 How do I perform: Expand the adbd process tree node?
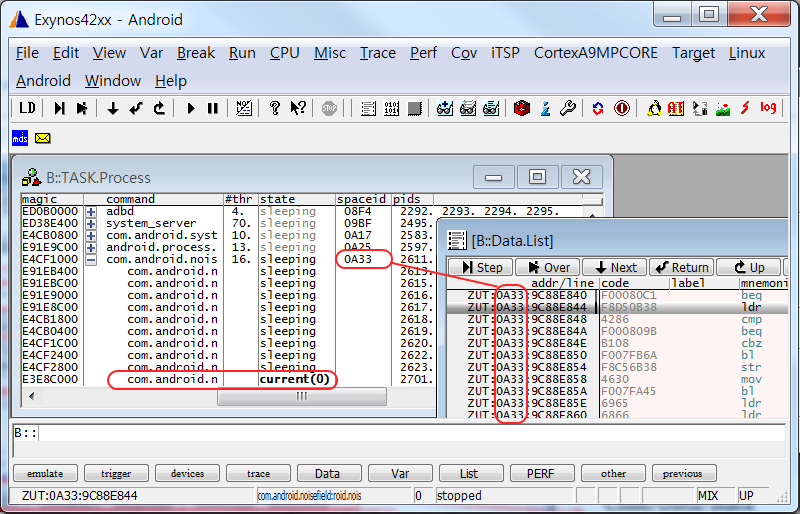[x=91, y=212]
